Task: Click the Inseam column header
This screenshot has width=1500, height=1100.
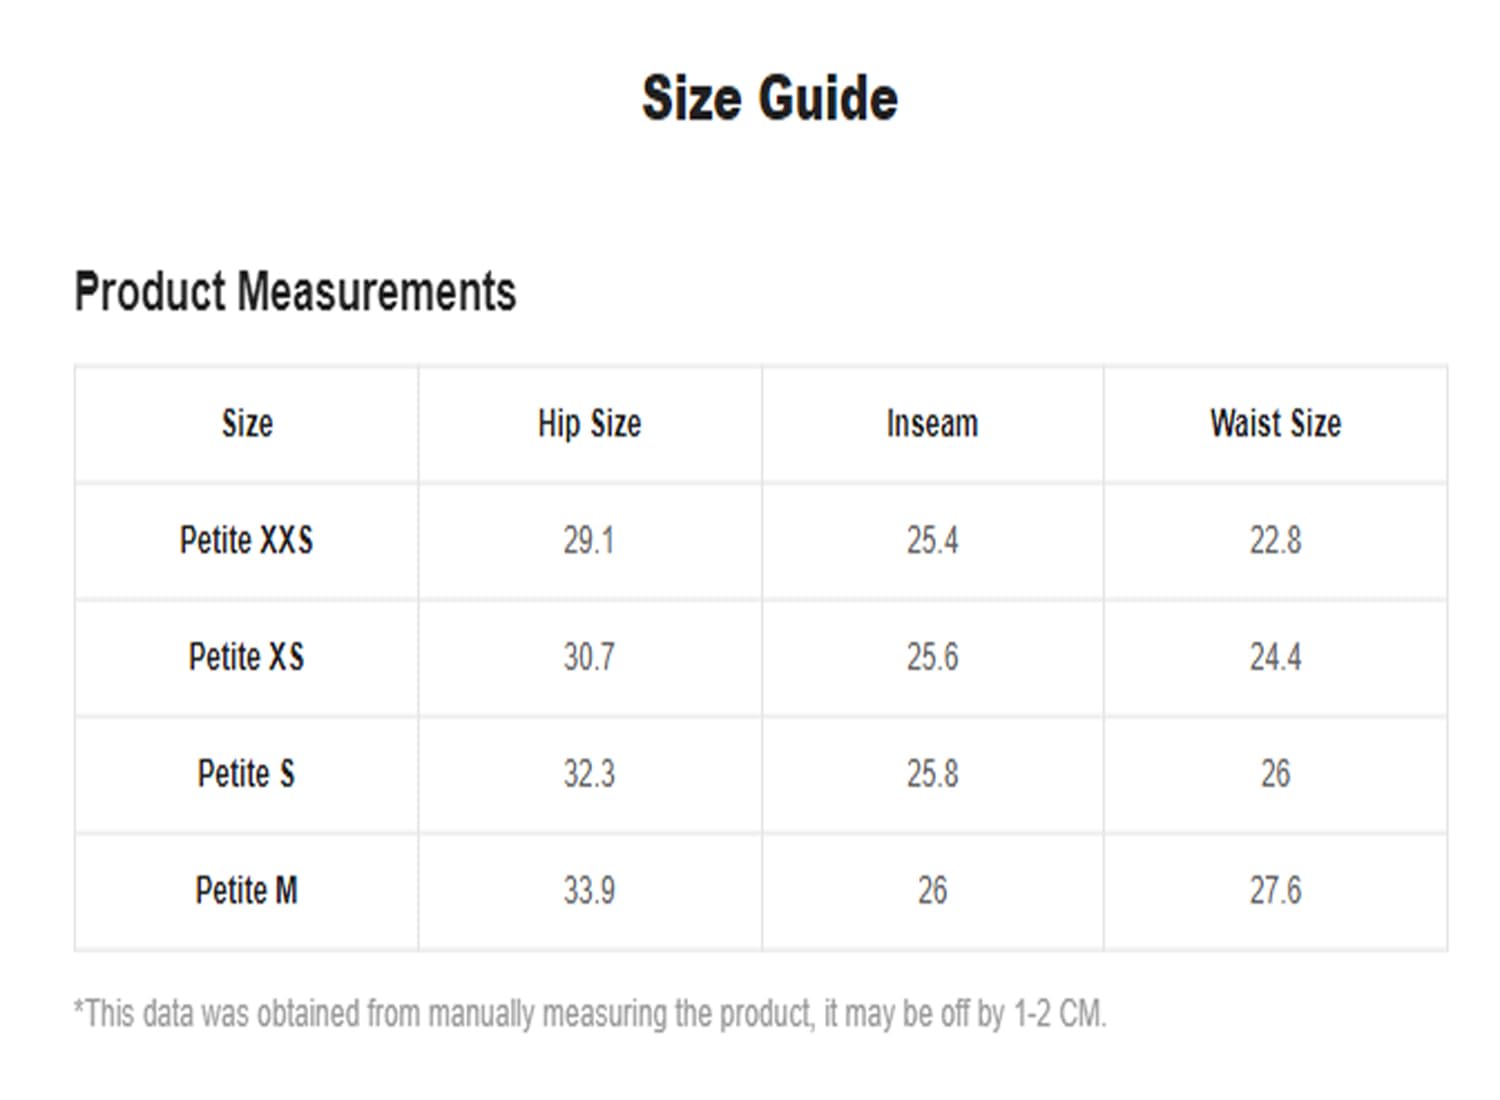Action: (x=932, y=424)
